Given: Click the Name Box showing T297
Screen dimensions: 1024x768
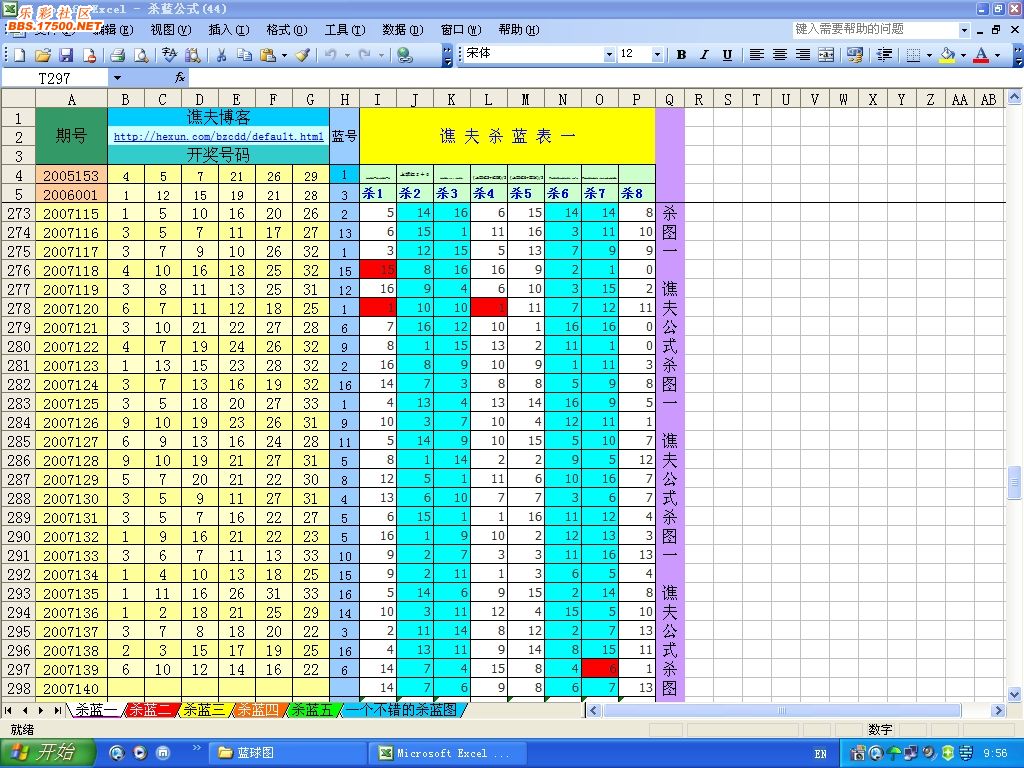Looking at the screenshot, I should click(55, 78).
